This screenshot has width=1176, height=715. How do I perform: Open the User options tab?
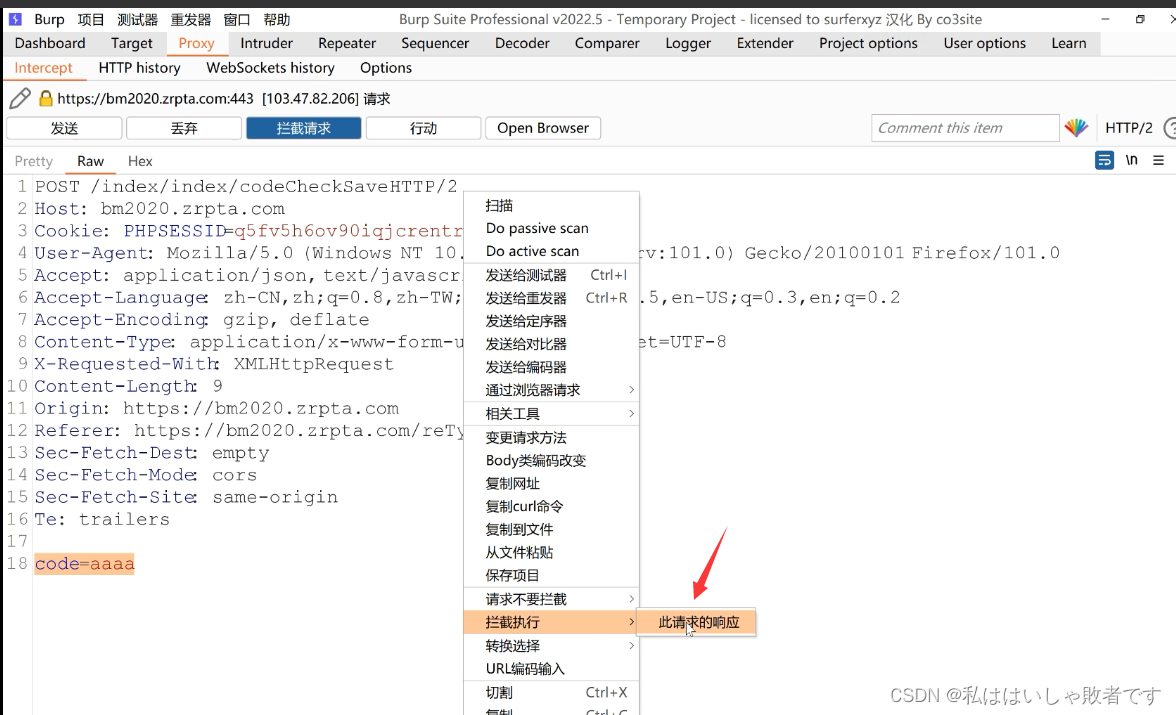coord(985,44)
